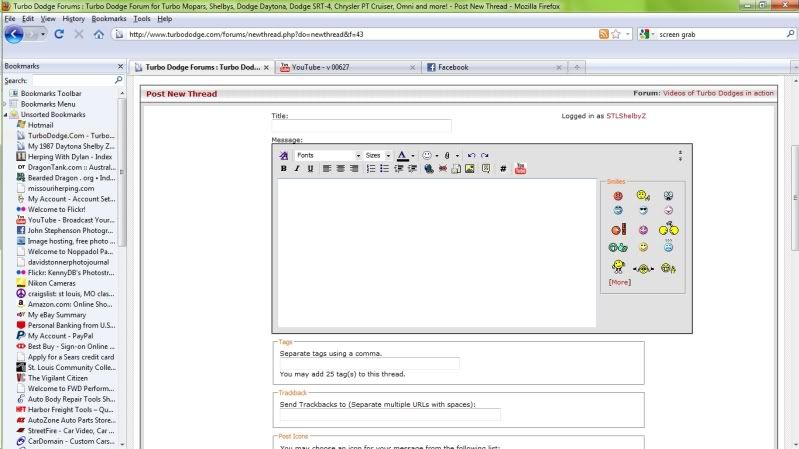Click the editor Redo arrow
This screenshot has height=449, width=799.
485,155
